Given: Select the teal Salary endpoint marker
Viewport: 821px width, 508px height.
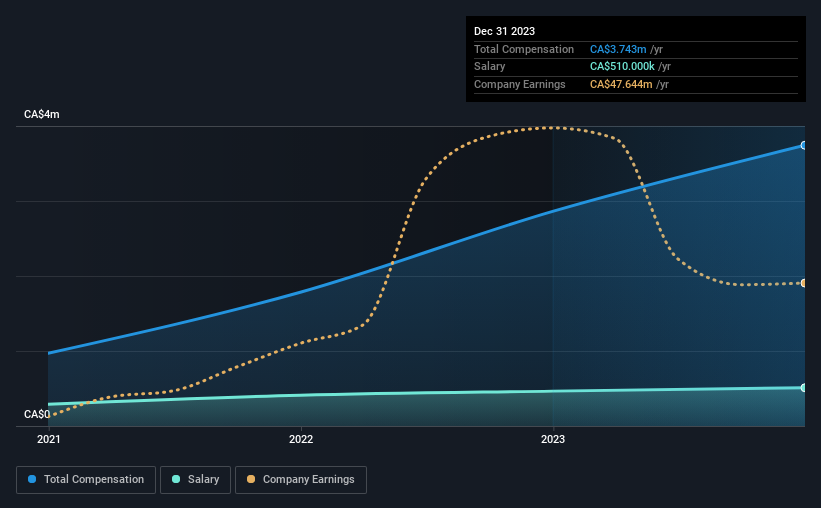Looking at the screenshot, I should click(804, 388).
